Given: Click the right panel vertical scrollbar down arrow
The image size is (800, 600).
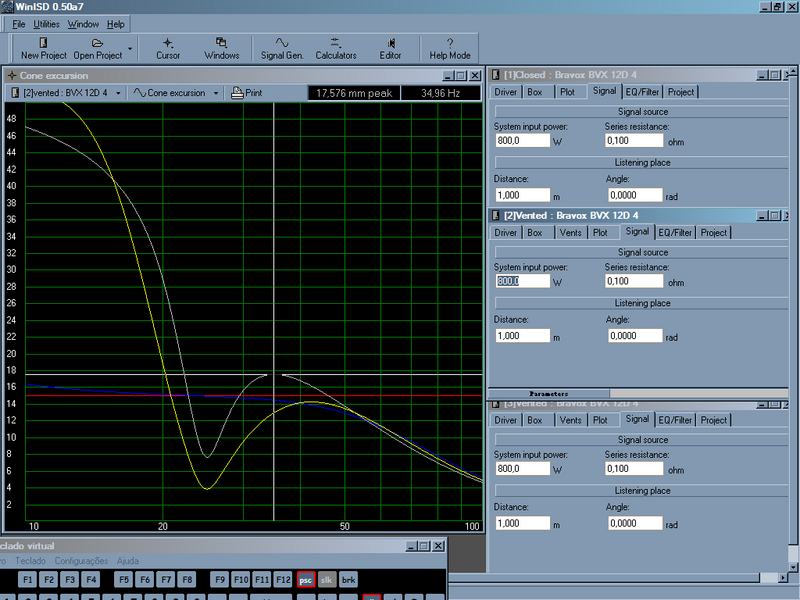Looking at the screenshot, I should 793,567.
